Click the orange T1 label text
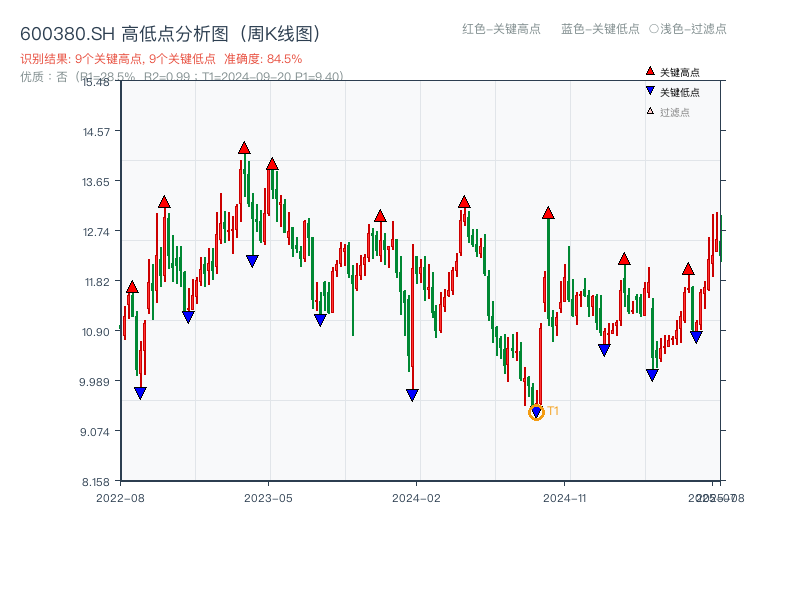800x600 pixels. [553, 411]
